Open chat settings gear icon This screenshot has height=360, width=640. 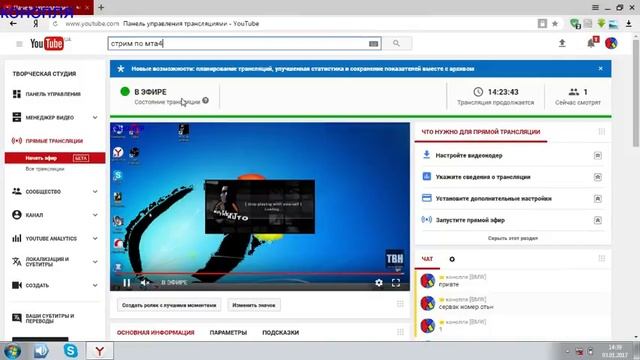(x=452, y=259)
